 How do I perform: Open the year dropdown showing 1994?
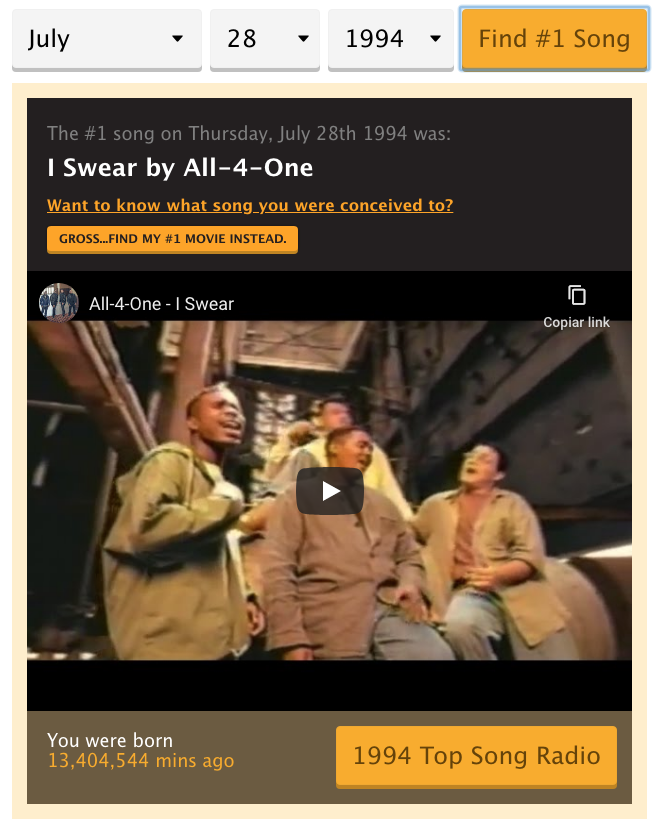[391, 39]
